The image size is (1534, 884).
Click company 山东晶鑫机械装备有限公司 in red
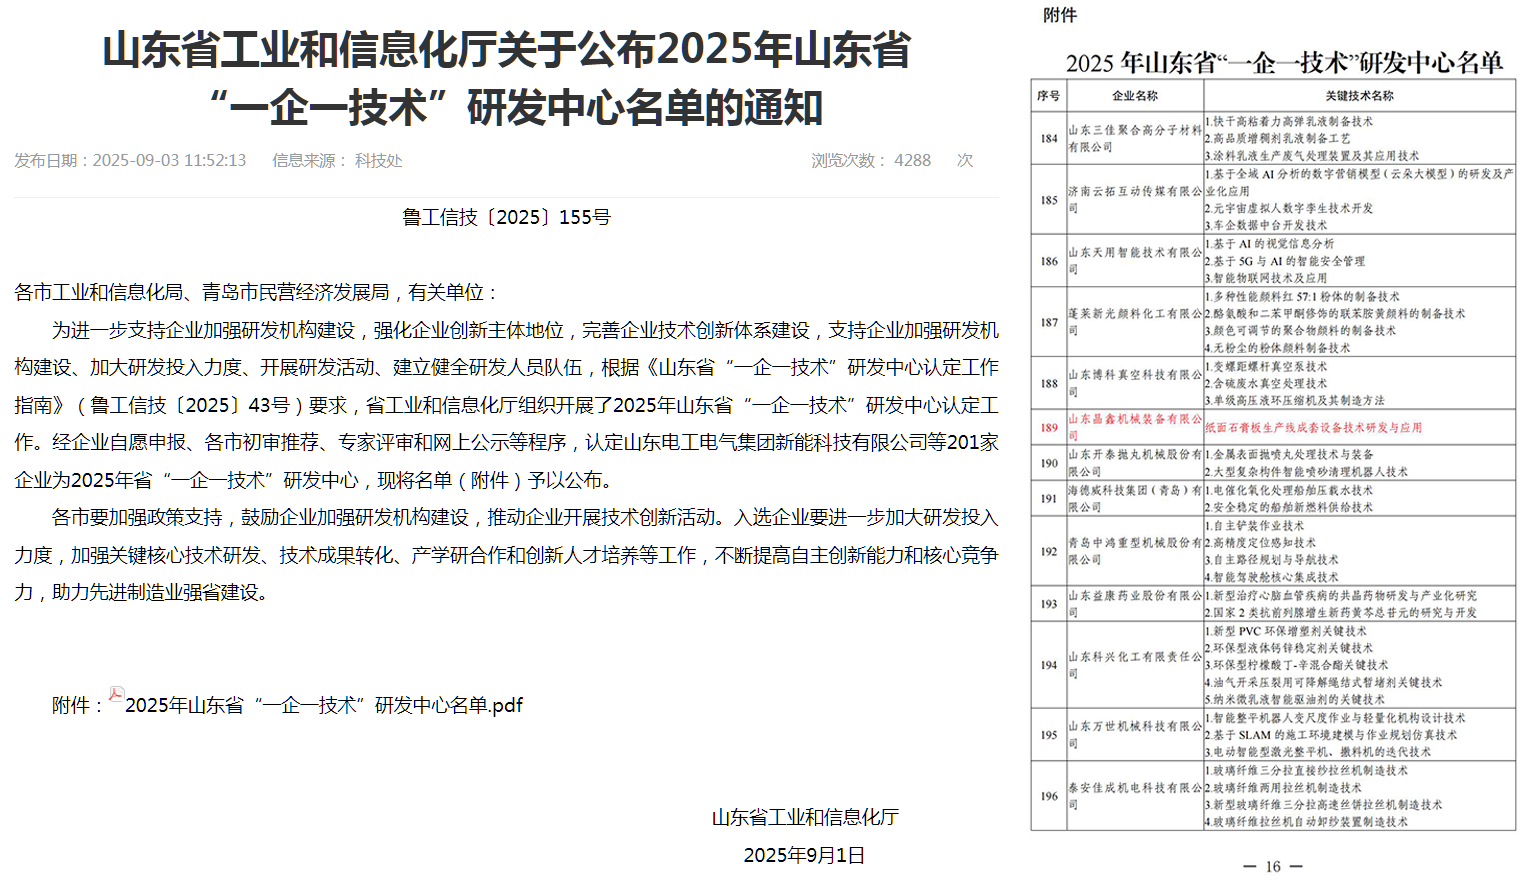click(x=1135, y=427)
